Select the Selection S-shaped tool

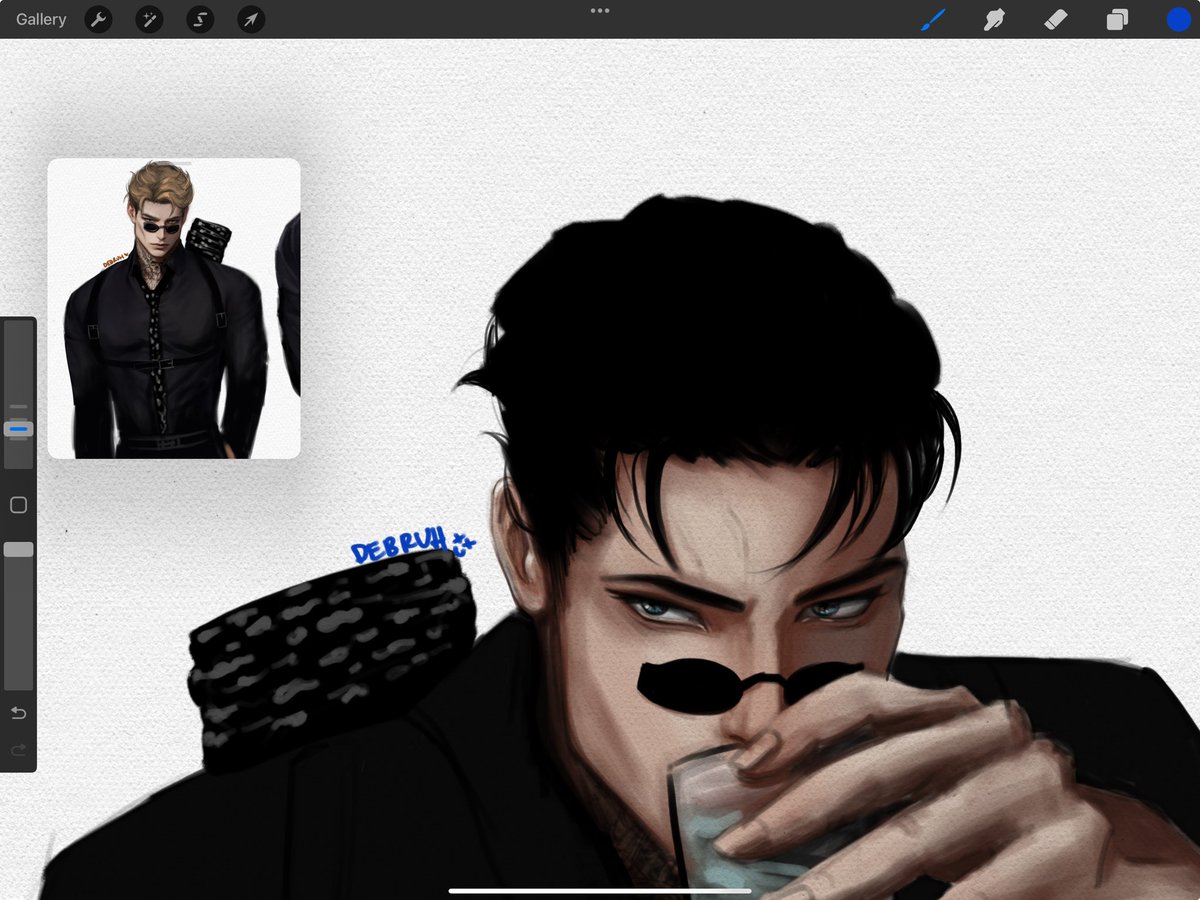200,19
